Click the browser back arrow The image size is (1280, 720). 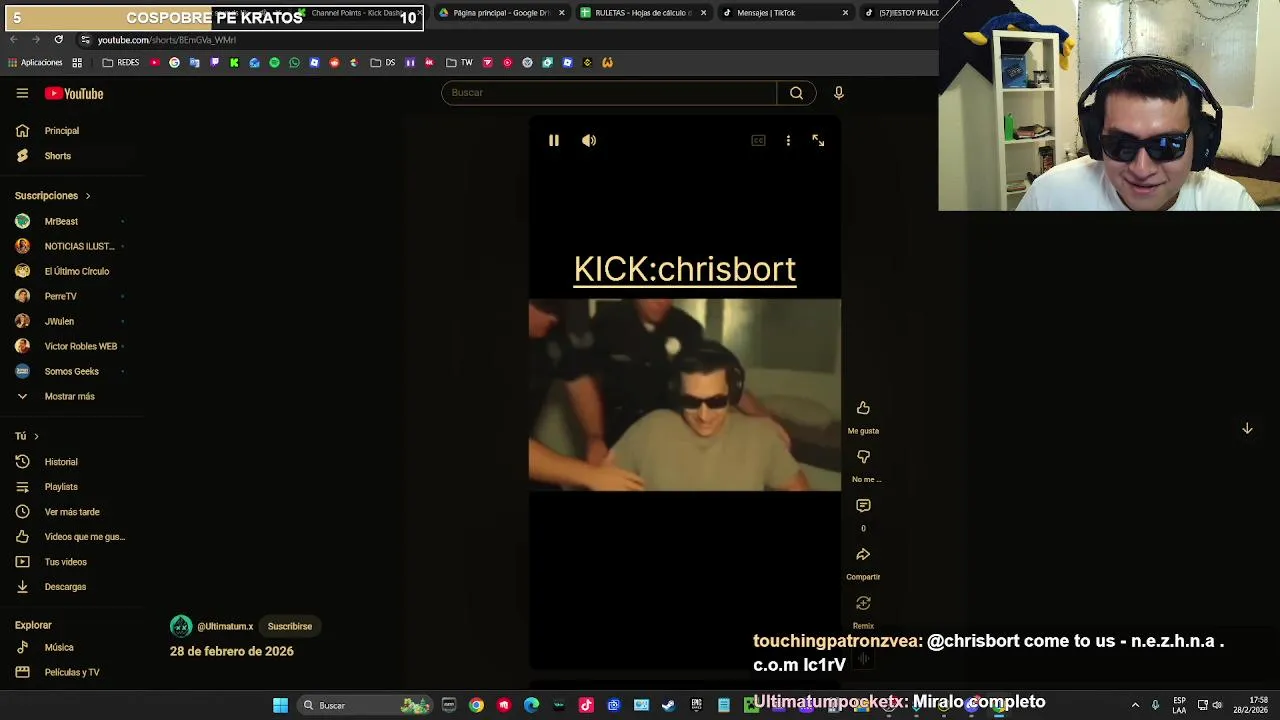click(x=13, y=40)
